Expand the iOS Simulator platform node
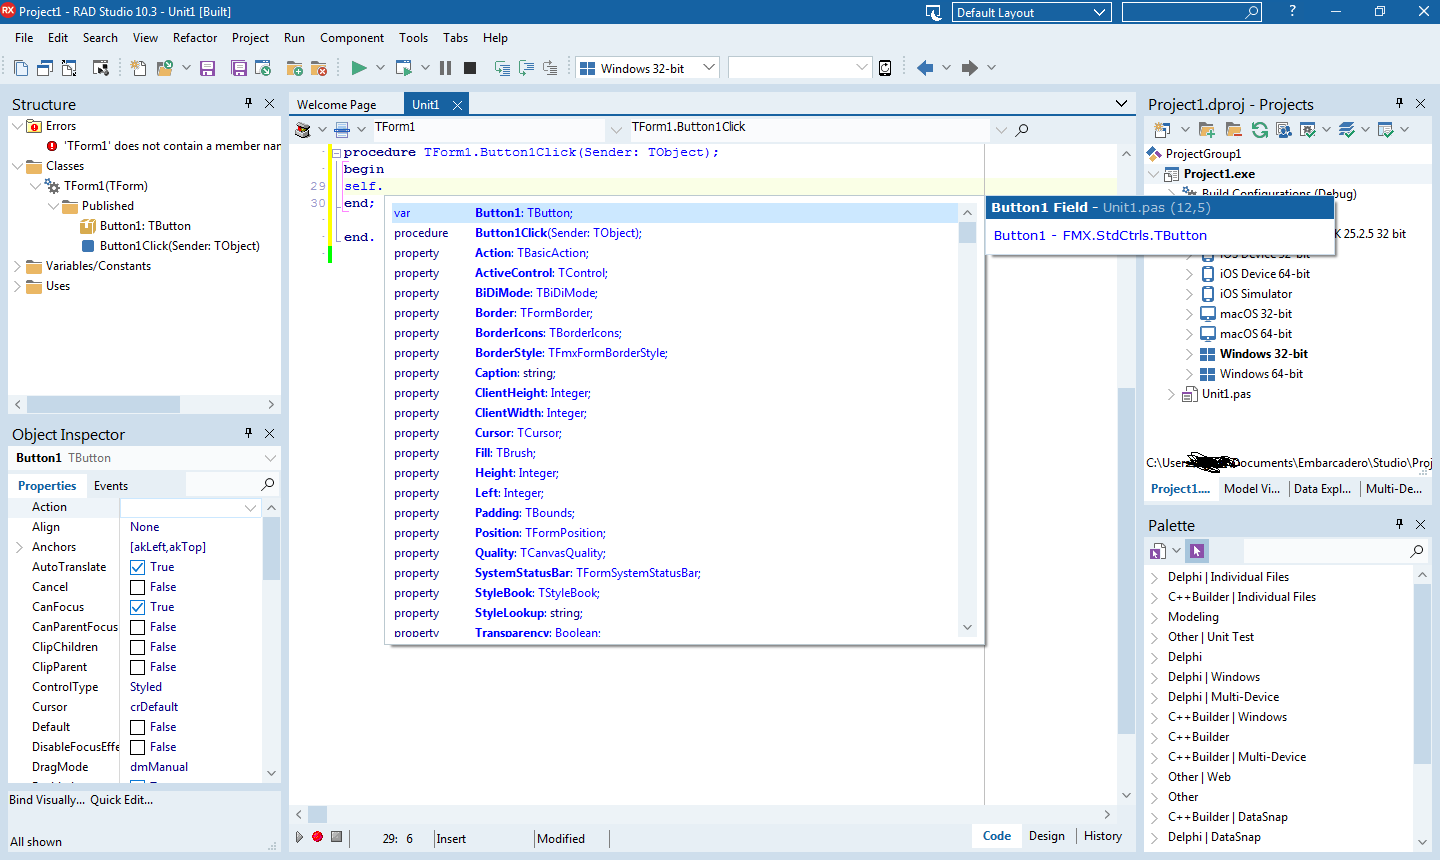 coord(1189,294)
